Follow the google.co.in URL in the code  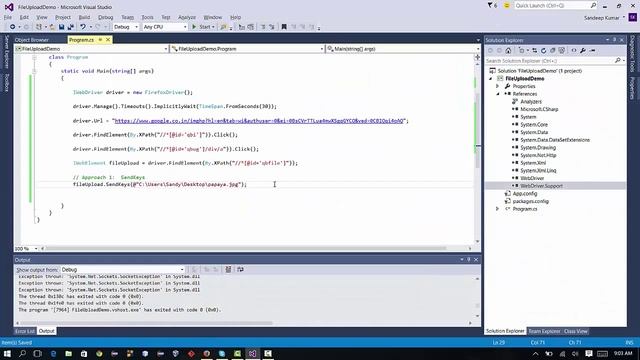tap(260, 121)
